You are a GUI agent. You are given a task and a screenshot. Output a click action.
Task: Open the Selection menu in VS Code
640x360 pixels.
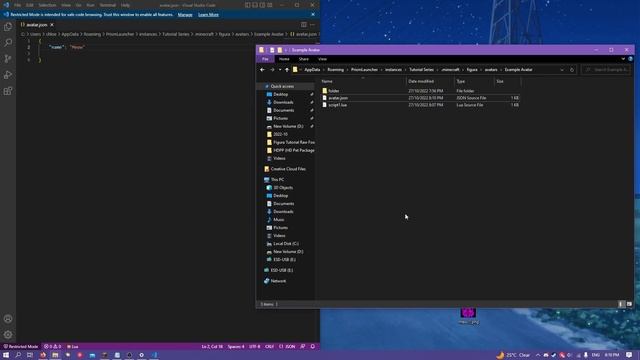click(x=47, y=5)
